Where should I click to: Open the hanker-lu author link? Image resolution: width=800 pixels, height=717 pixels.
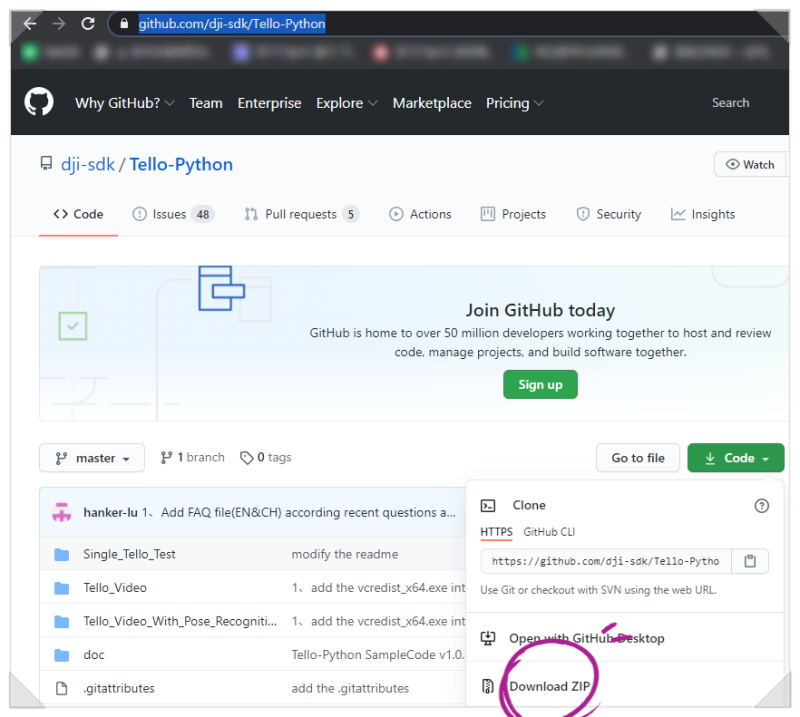[110, 512]
